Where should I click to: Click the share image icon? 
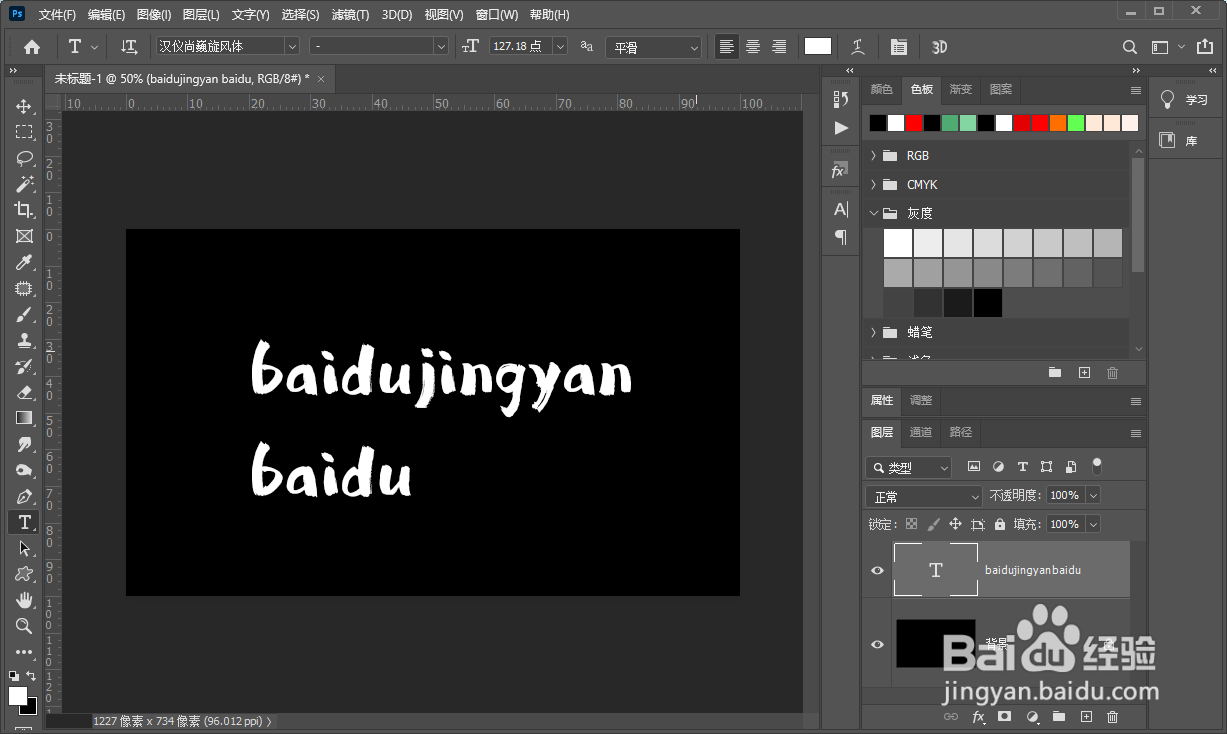point(1204,46)
